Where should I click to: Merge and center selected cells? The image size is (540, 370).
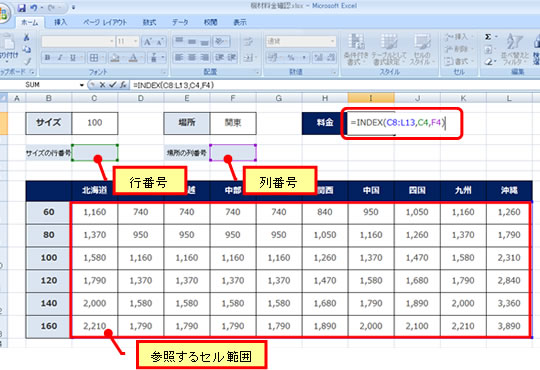(249, 58)
